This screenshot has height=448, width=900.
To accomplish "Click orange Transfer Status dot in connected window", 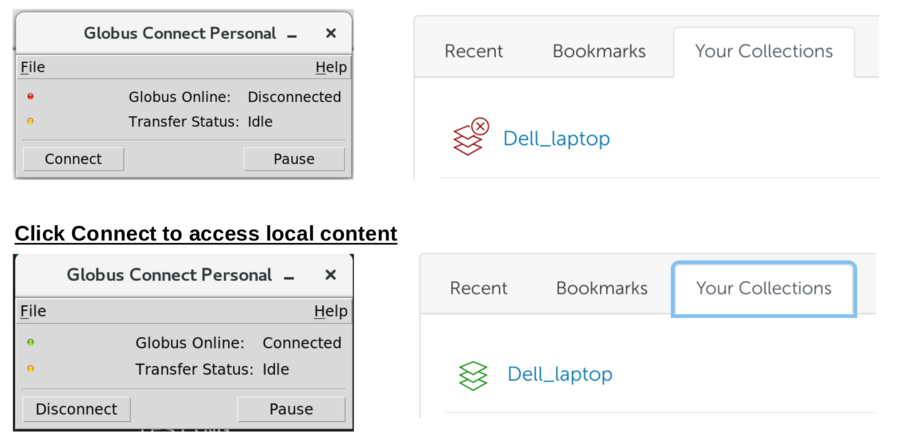I will (x=30, y=369).
